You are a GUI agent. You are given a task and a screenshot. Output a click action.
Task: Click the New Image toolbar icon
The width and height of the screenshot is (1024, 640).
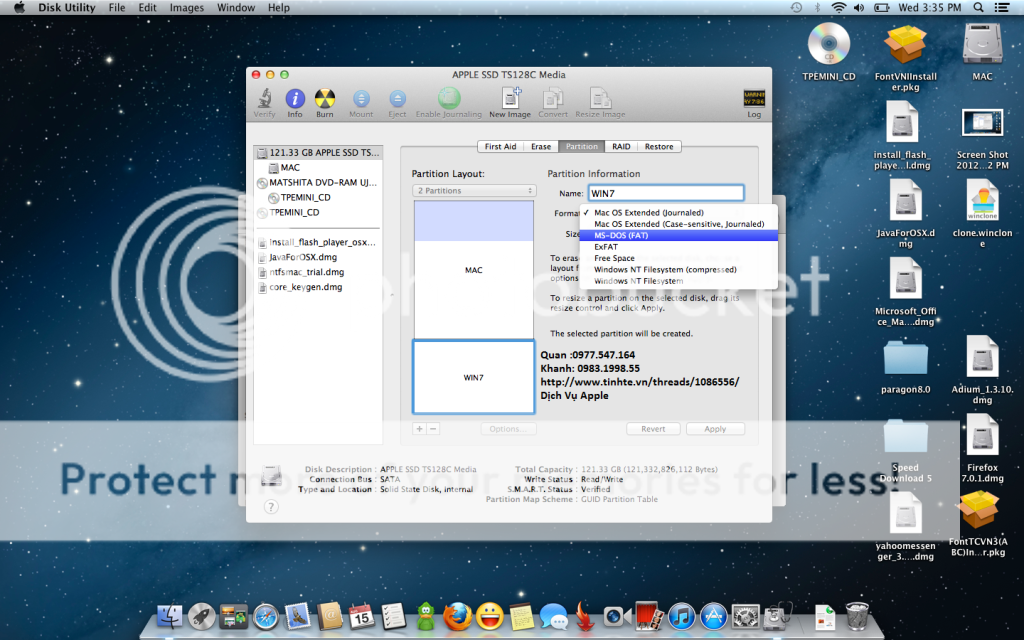pos(510,98)
